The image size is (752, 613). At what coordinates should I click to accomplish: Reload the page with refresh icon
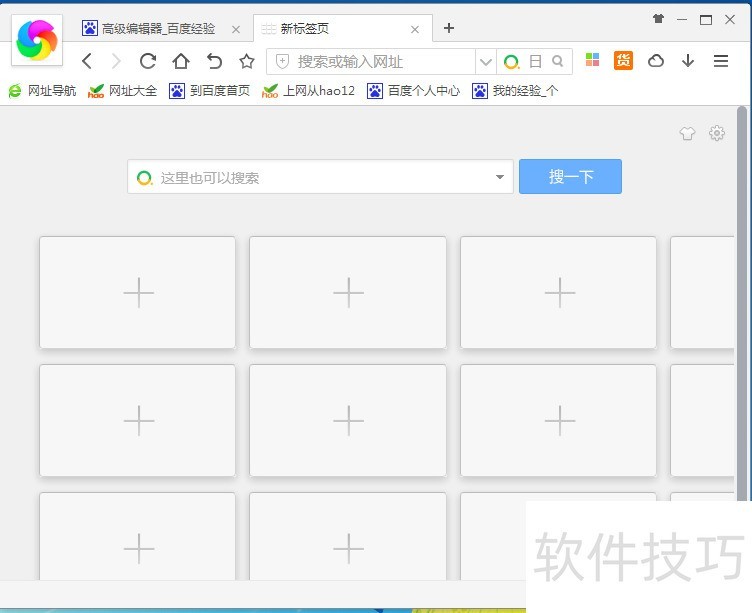point(148,61)
